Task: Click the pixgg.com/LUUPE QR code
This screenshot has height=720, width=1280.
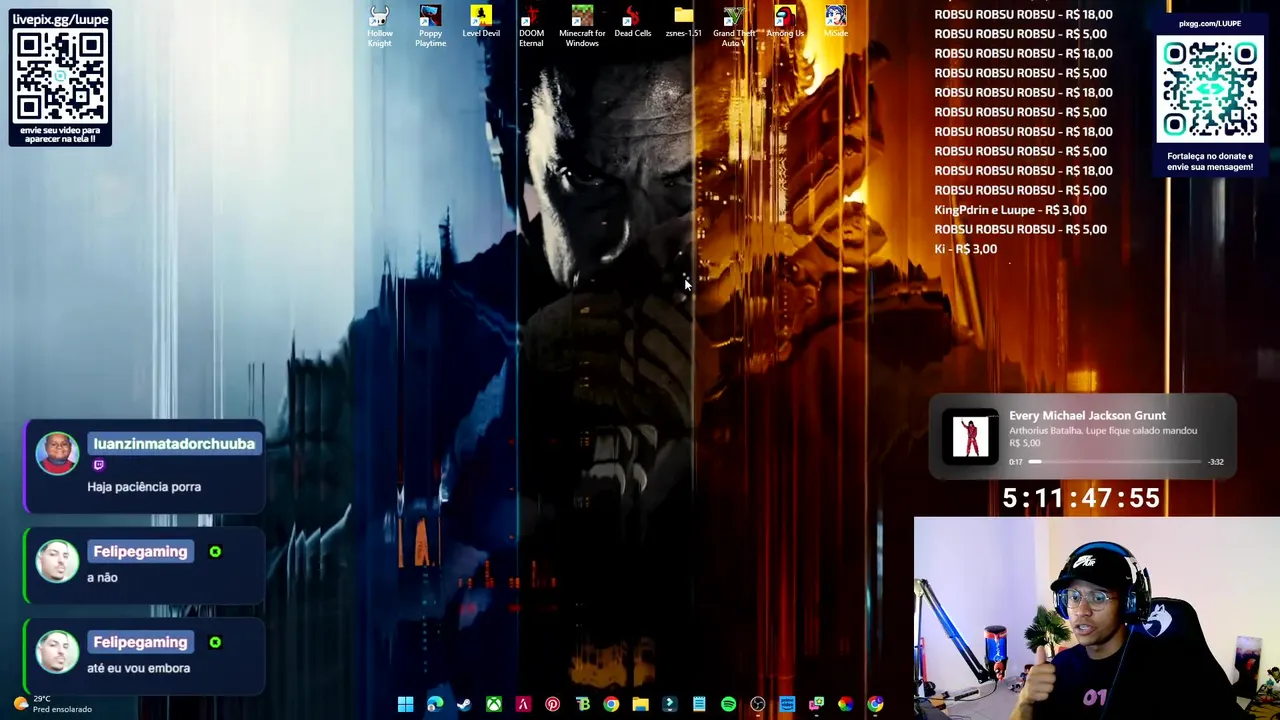Action: point(1209,89)
